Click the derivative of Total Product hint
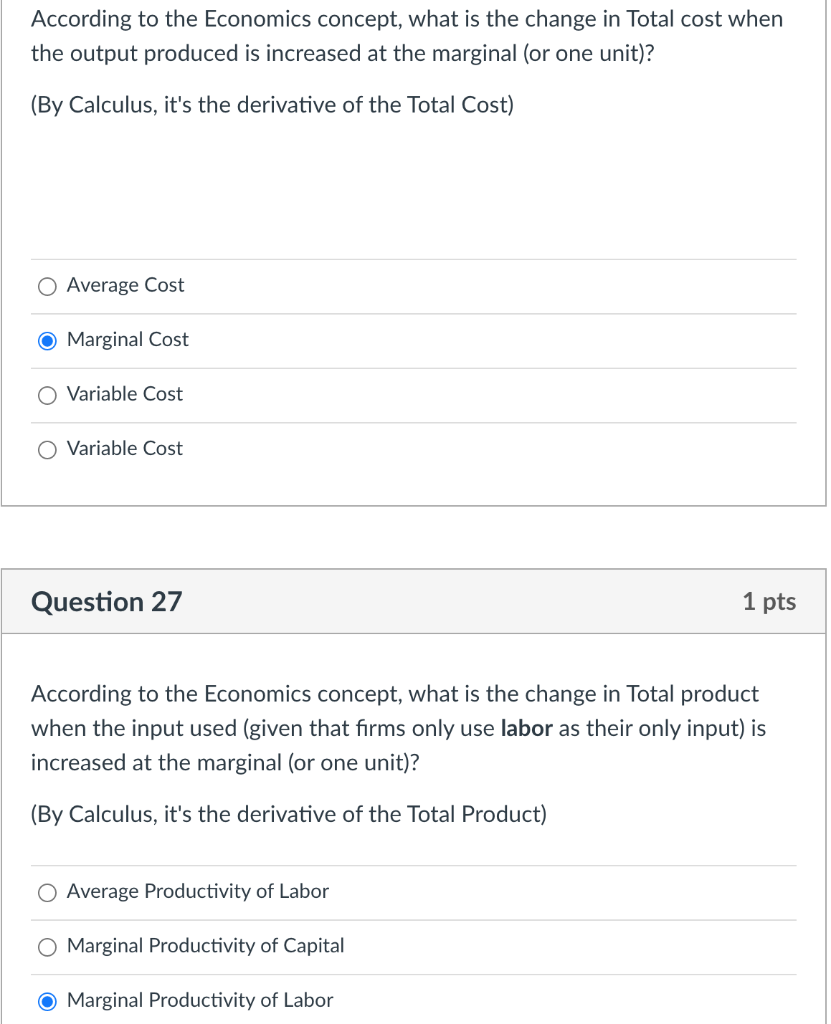Viewport: 831px width, 1024px height. click(x=289, y=815)
